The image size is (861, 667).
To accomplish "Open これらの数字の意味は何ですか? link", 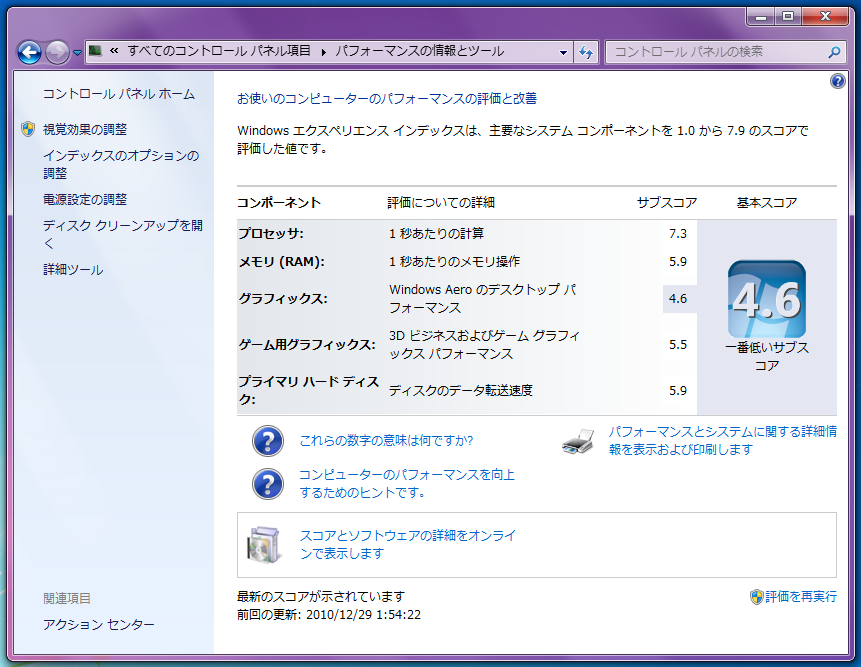I will pyautogui.click(x=386, y=440).
